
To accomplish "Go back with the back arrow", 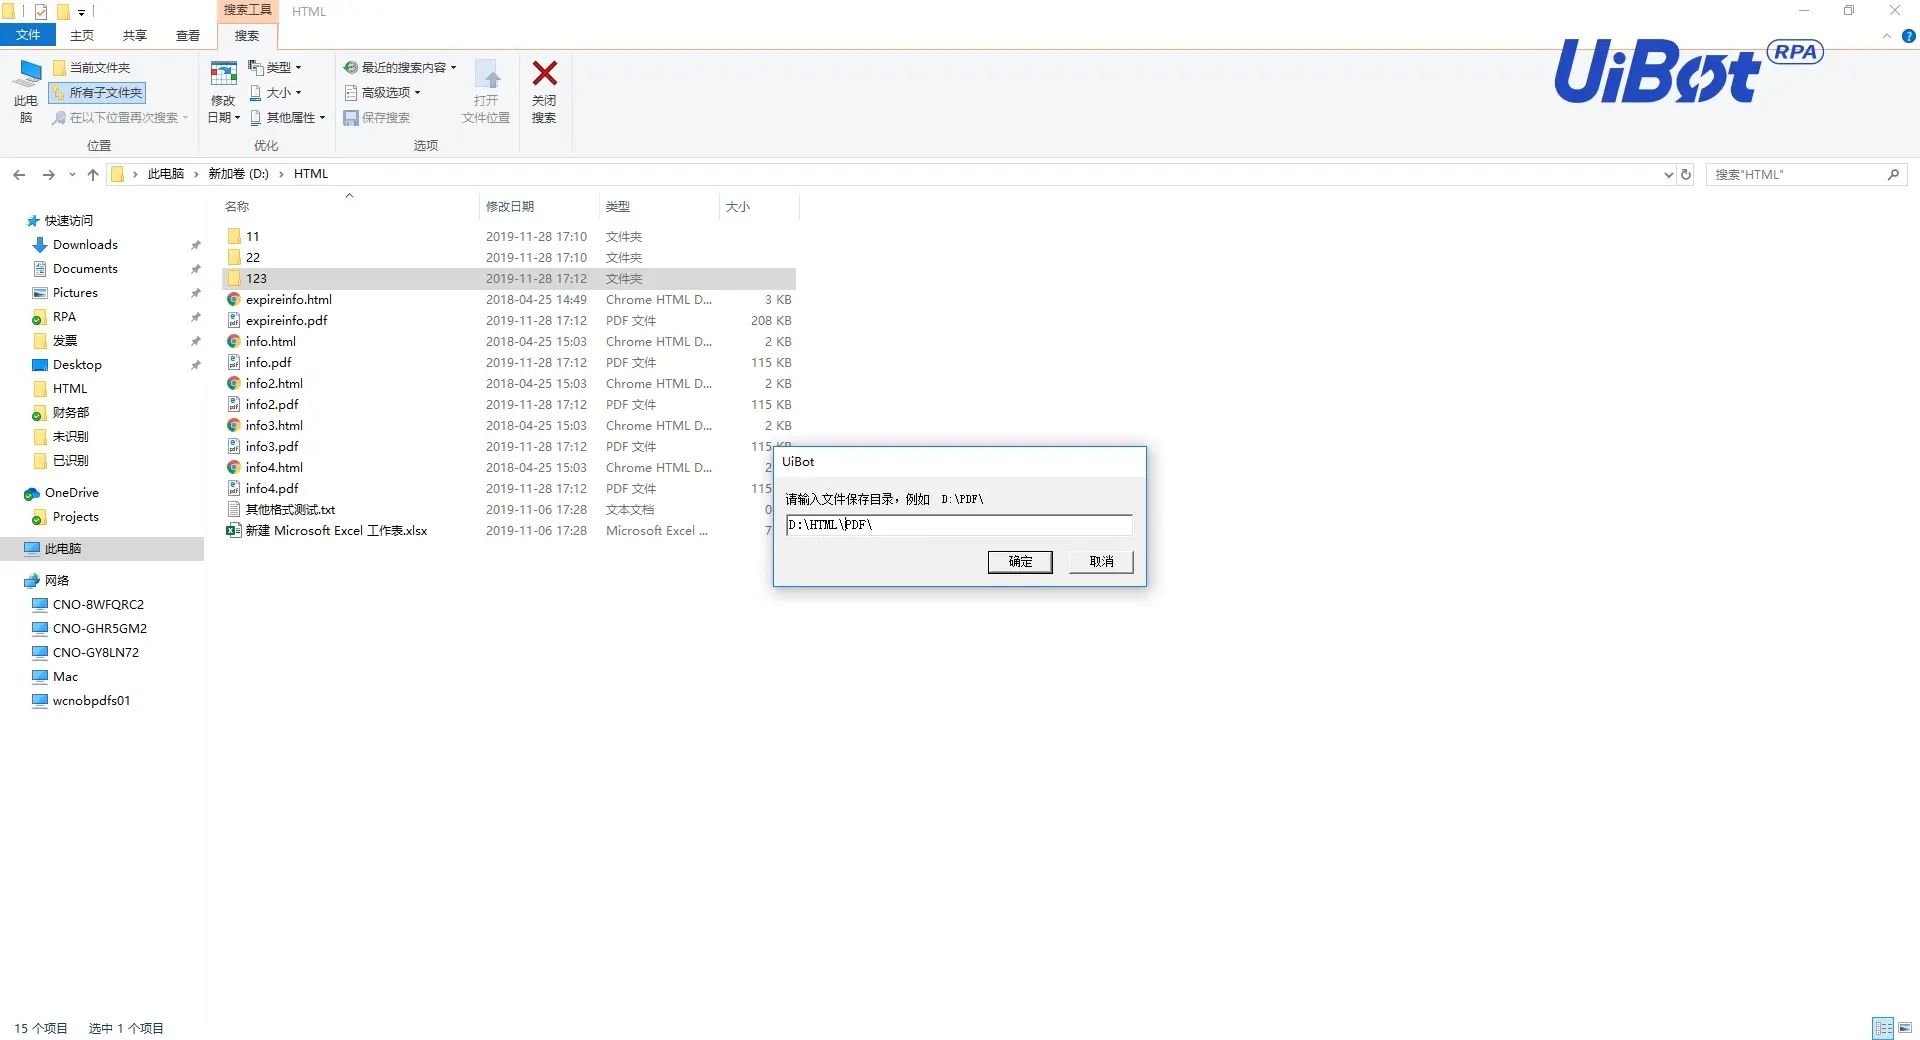I will point(19,174).
